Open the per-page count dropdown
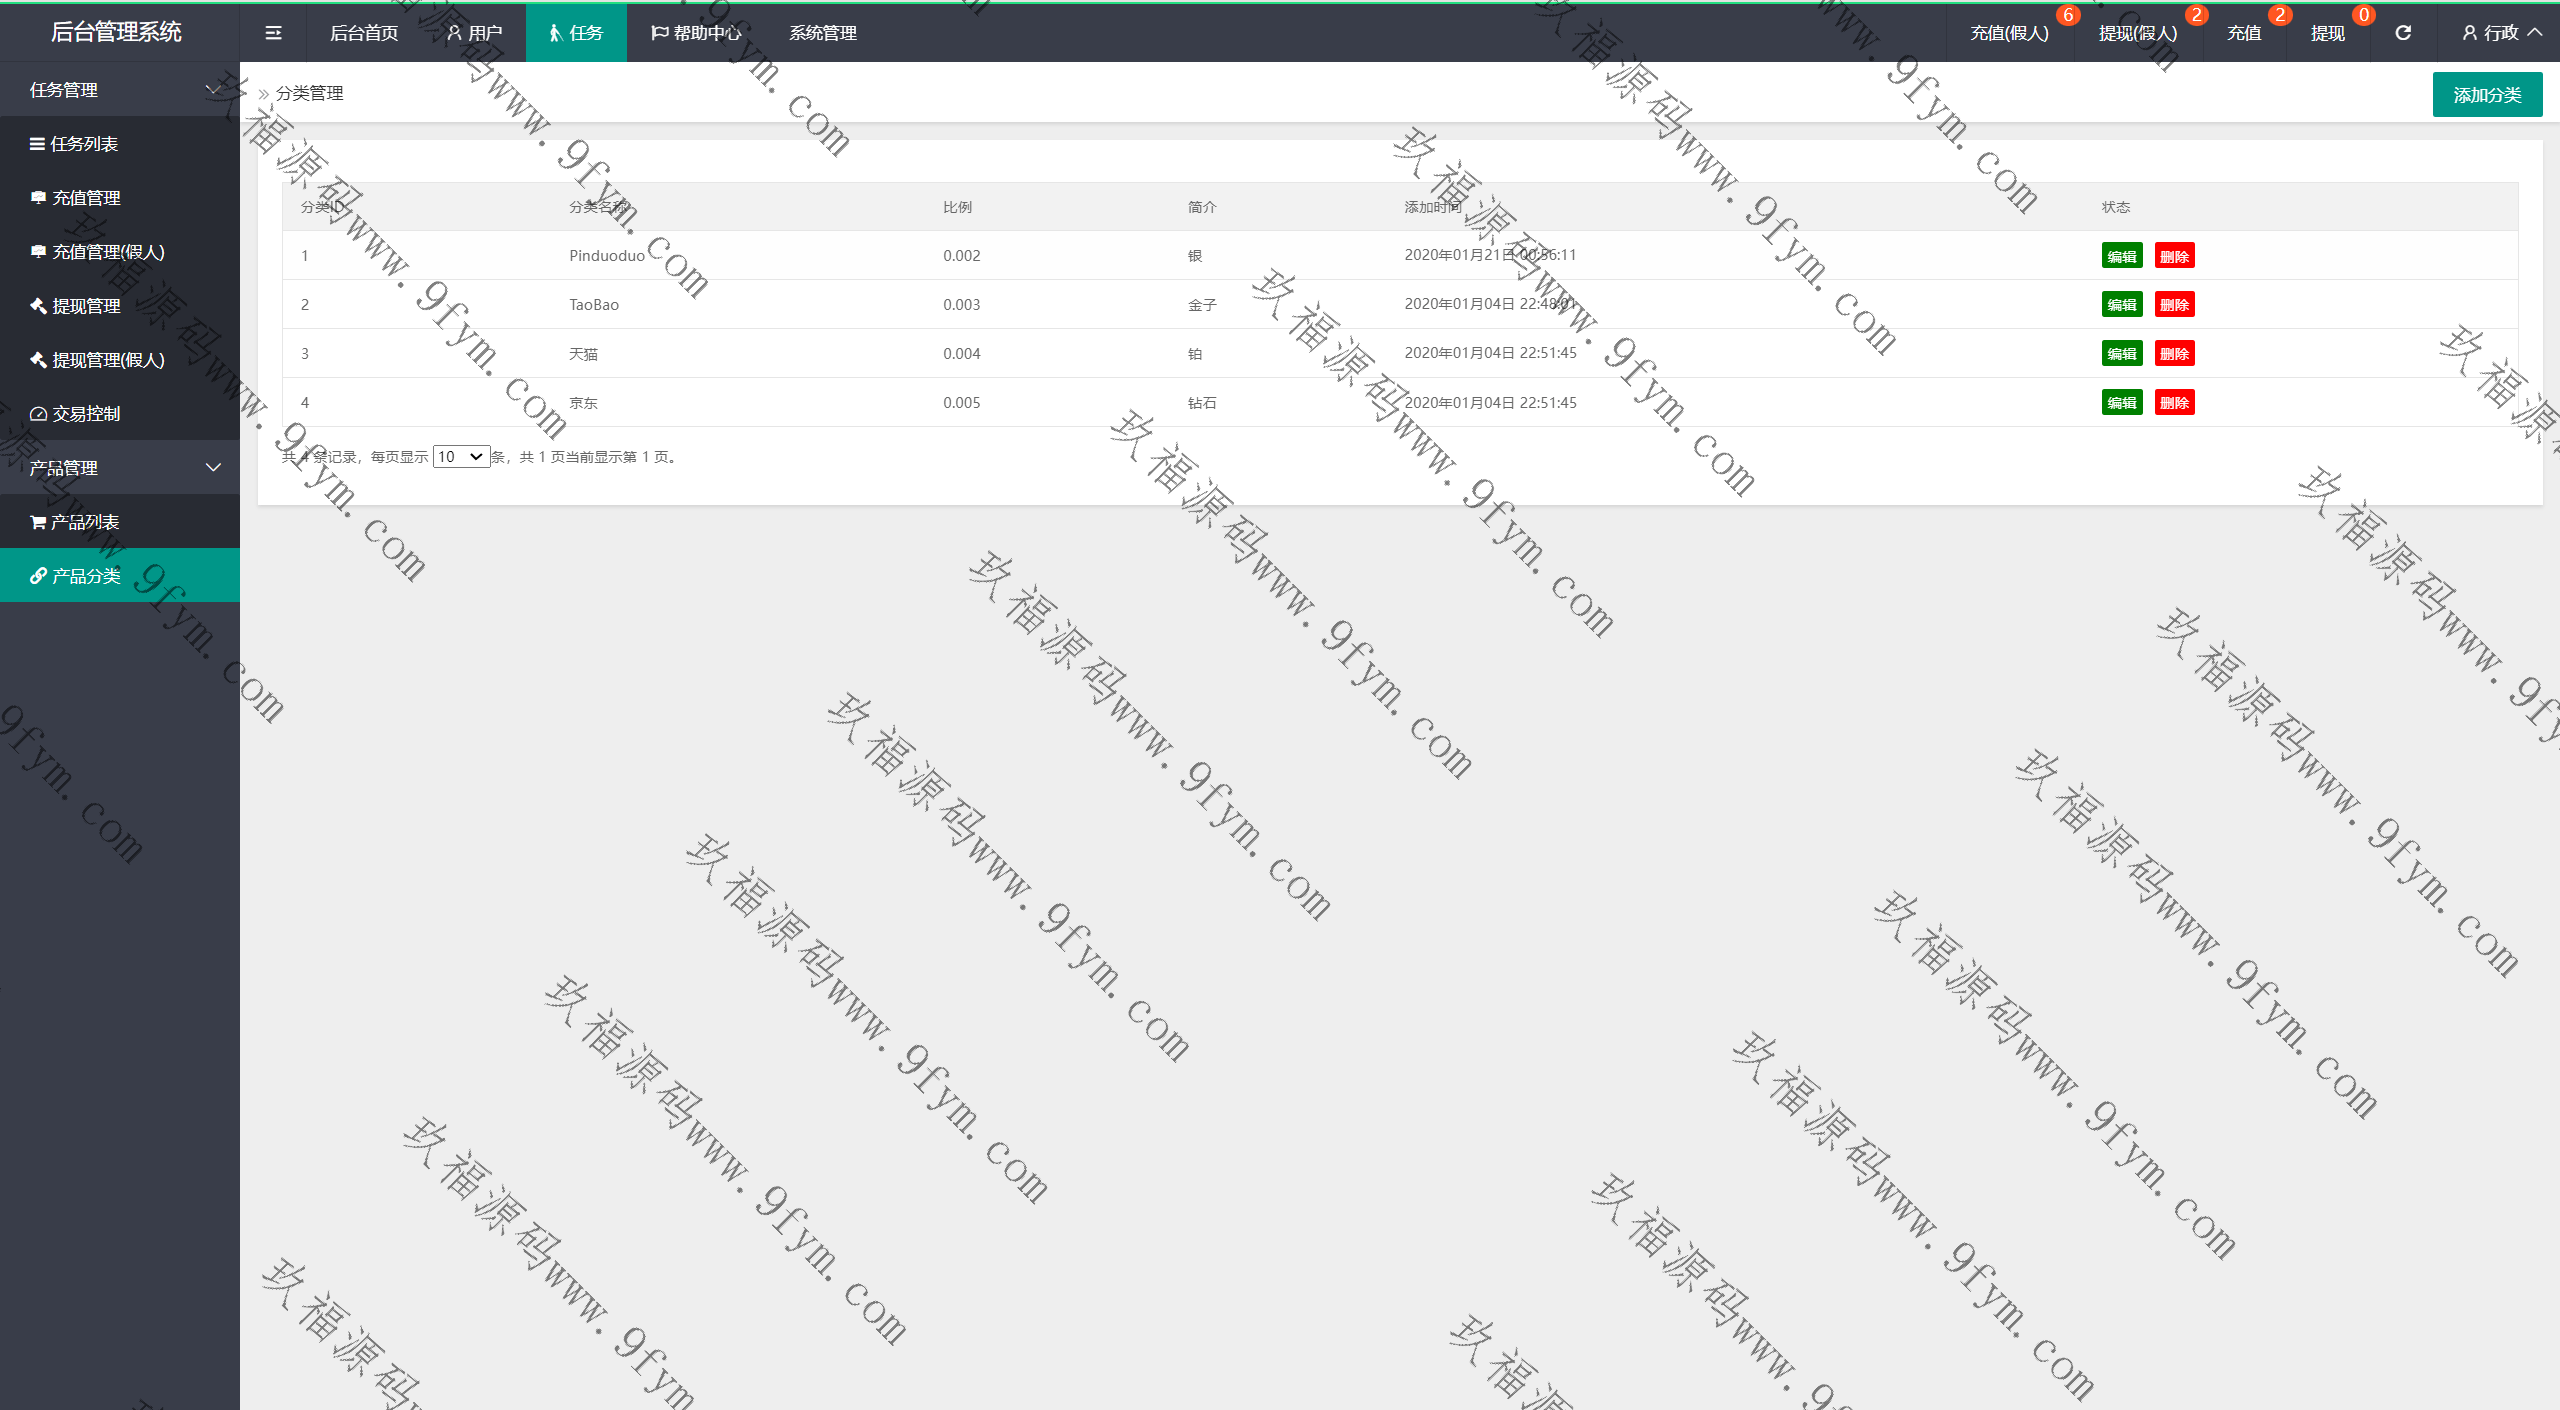The width and height of the screenshot is (2560, 1410). 461,457
